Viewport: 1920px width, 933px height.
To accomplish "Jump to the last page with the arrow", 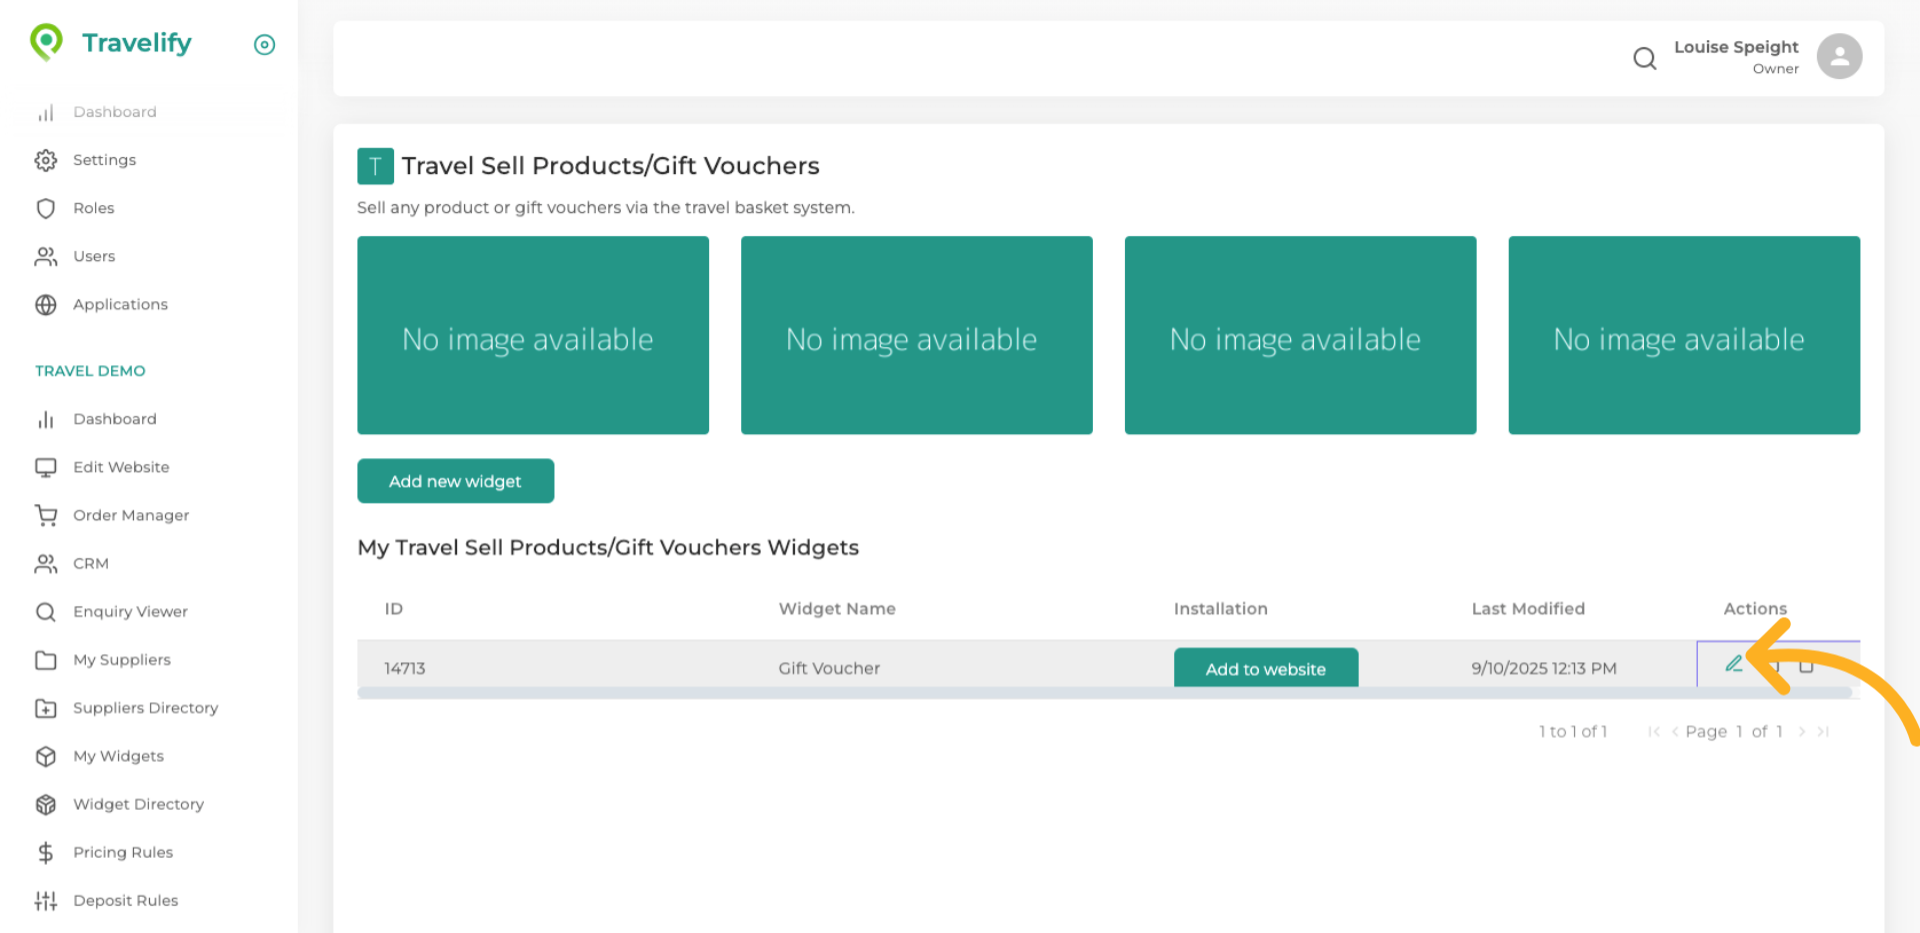I will pyautogui.click(x=1824, y=731).
